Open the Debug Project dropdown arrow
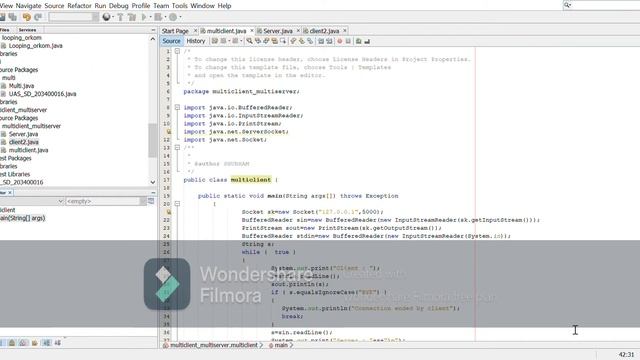Viewport: 640px width, 360px height. pos(165,17)
